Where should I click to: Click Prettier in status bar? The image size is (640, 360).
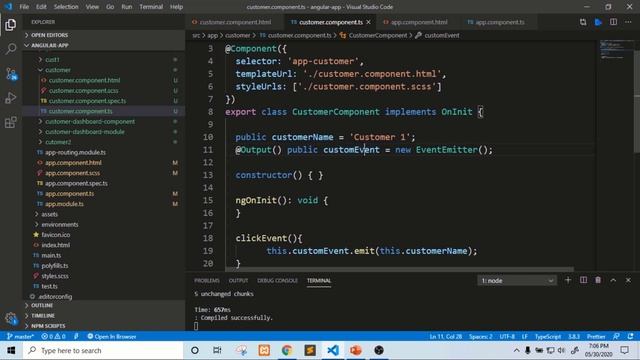coord(596,336)
